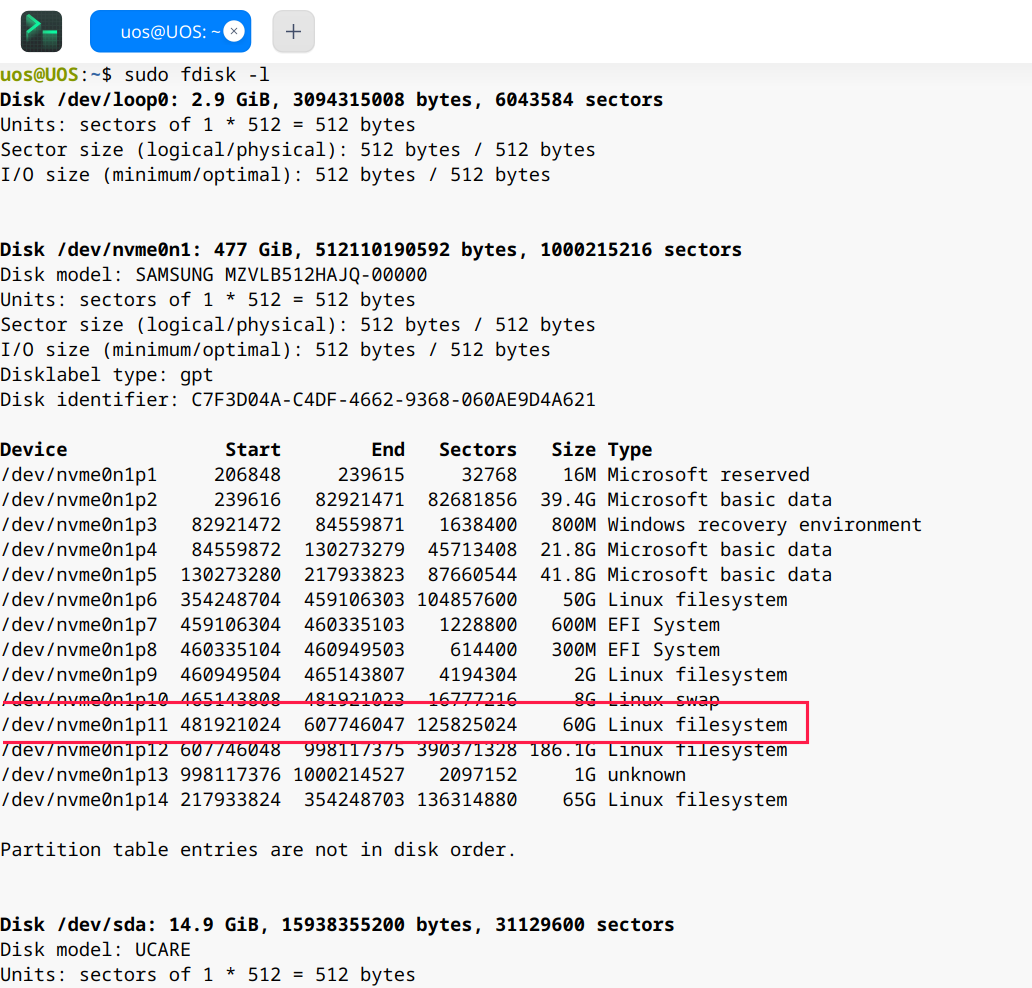Click the "Device" column header

pos(34,450)
